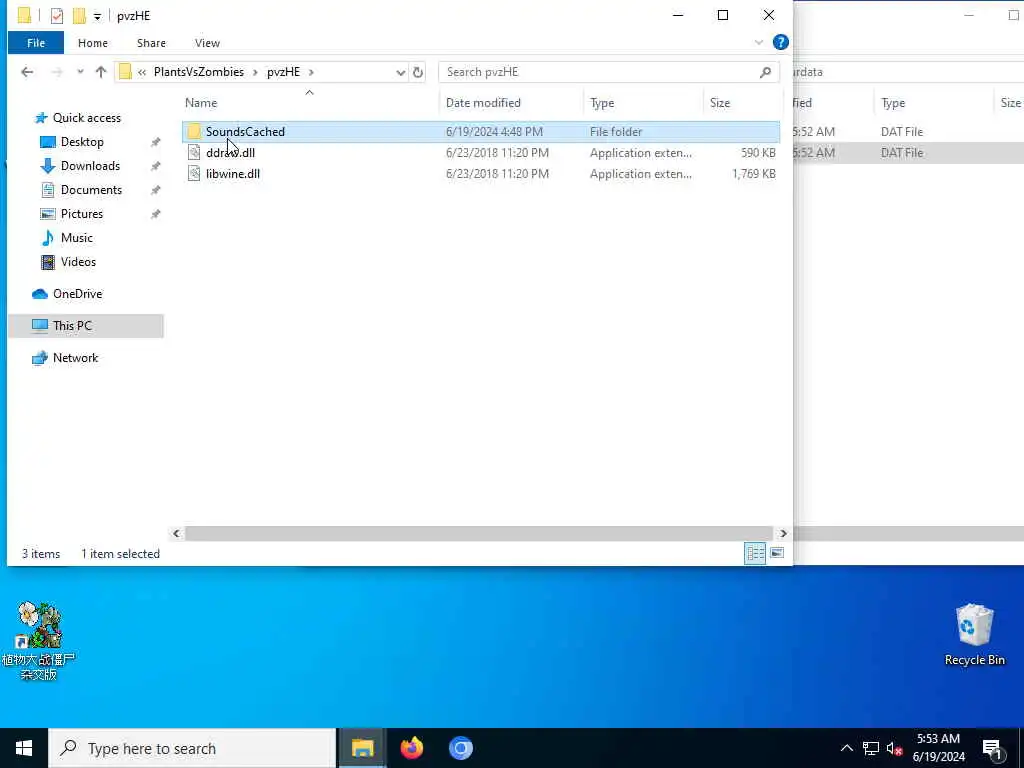Switch to Details view layout
1024x768 pixels.
[x=755, y=554]
